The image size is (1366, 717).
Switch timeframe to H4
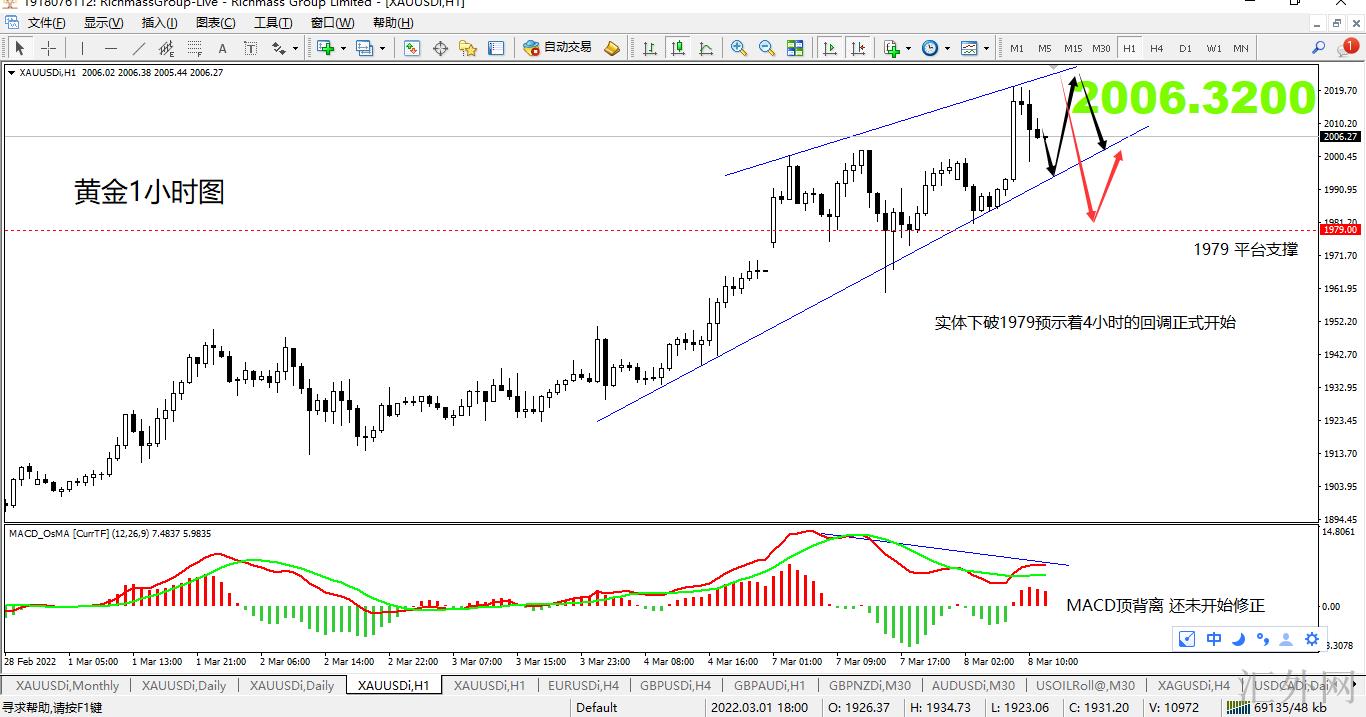[x=1156, y=48]
